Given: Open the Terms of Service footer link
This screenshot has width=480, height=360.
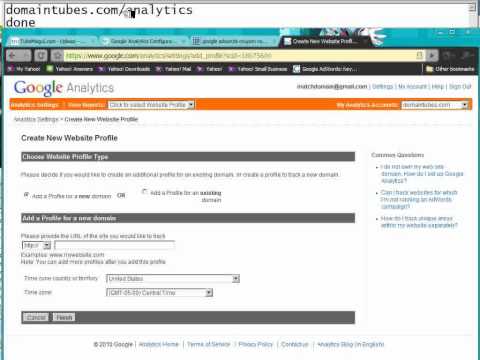Looking at the screenshot, I should tap(208, 344).
